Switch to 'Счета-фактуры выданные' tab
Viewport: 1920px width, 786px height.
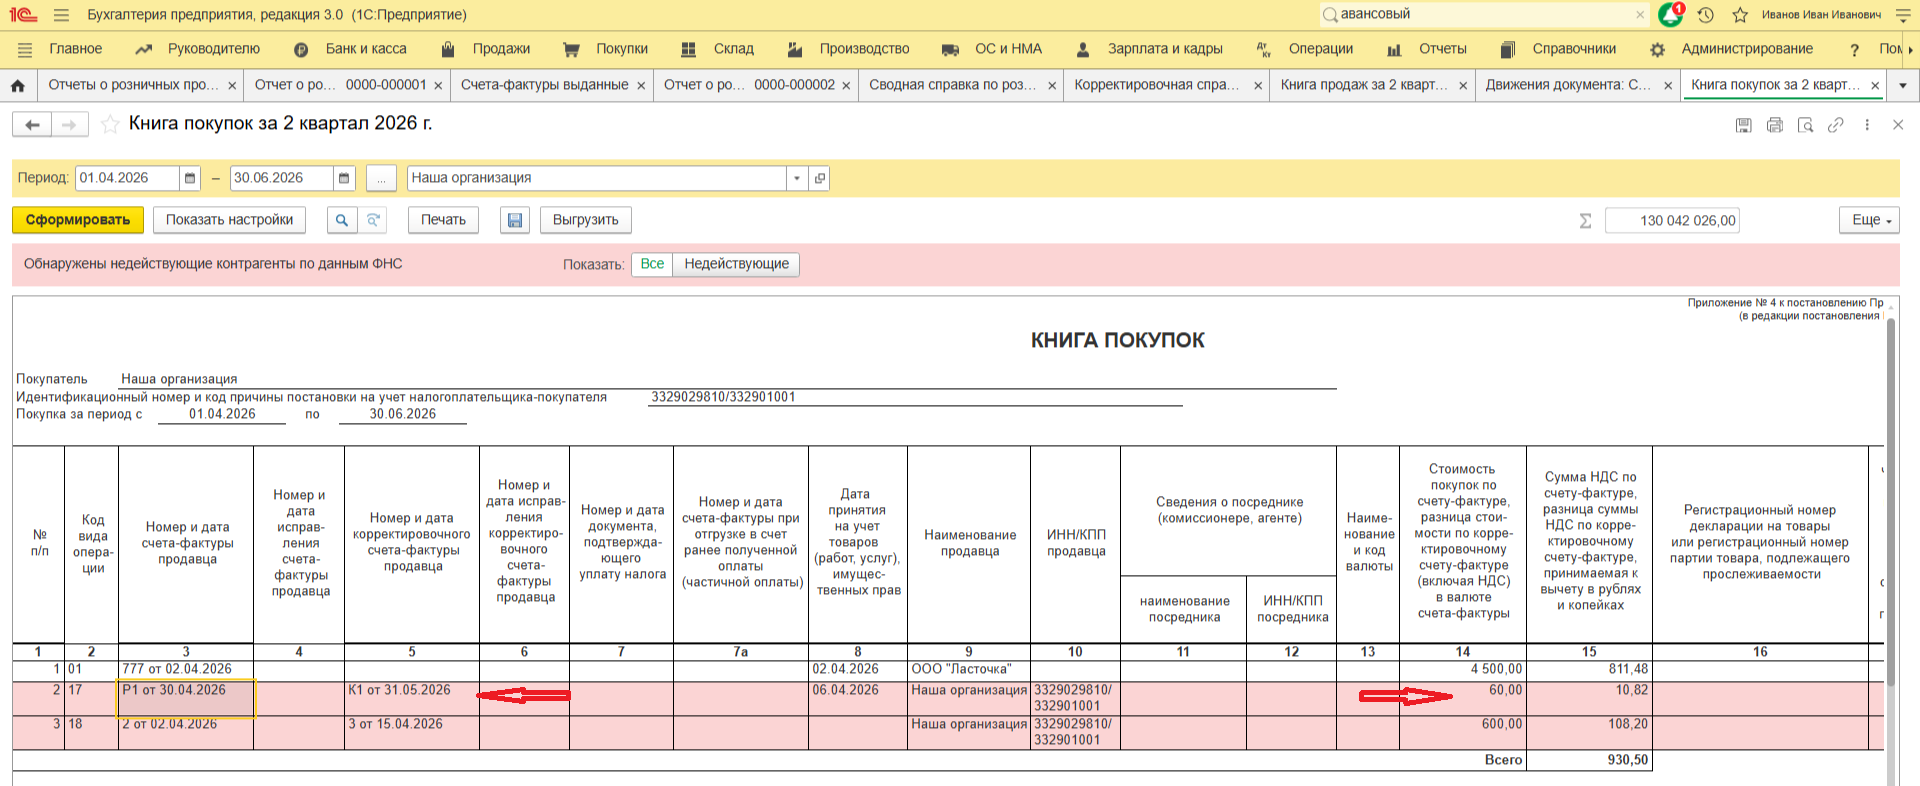click(x=544, y=85)
